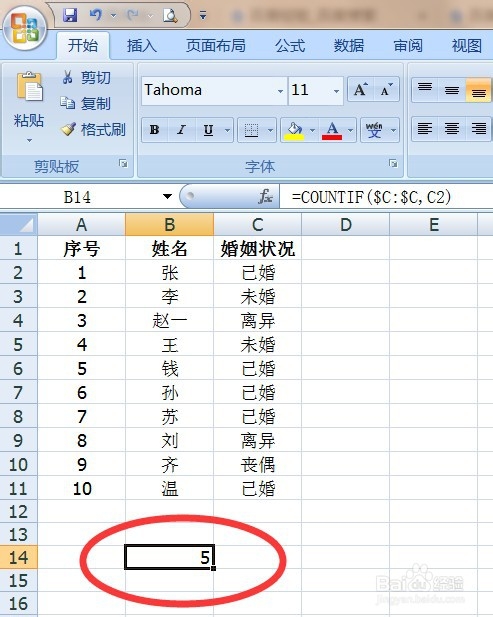Open the font size 11 dropdown
Viewport: 493px width, 617px height.
pyautogui.click(x=336, y=91)
